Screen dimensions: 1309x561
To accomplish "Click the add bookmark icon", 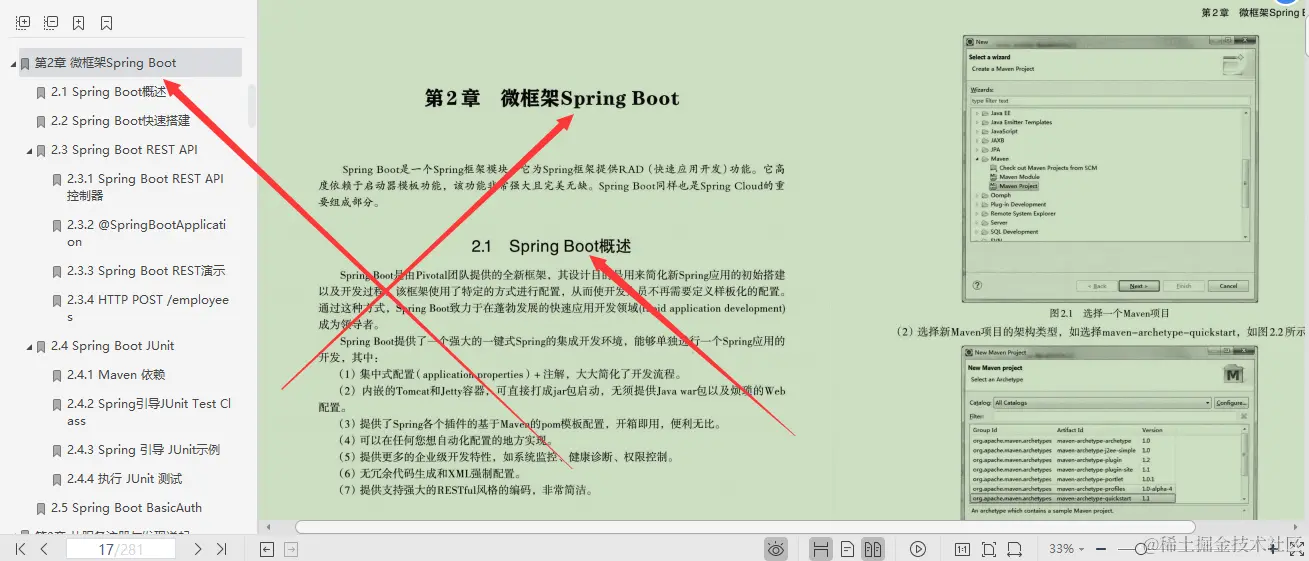I will click(x=79, y=22).
